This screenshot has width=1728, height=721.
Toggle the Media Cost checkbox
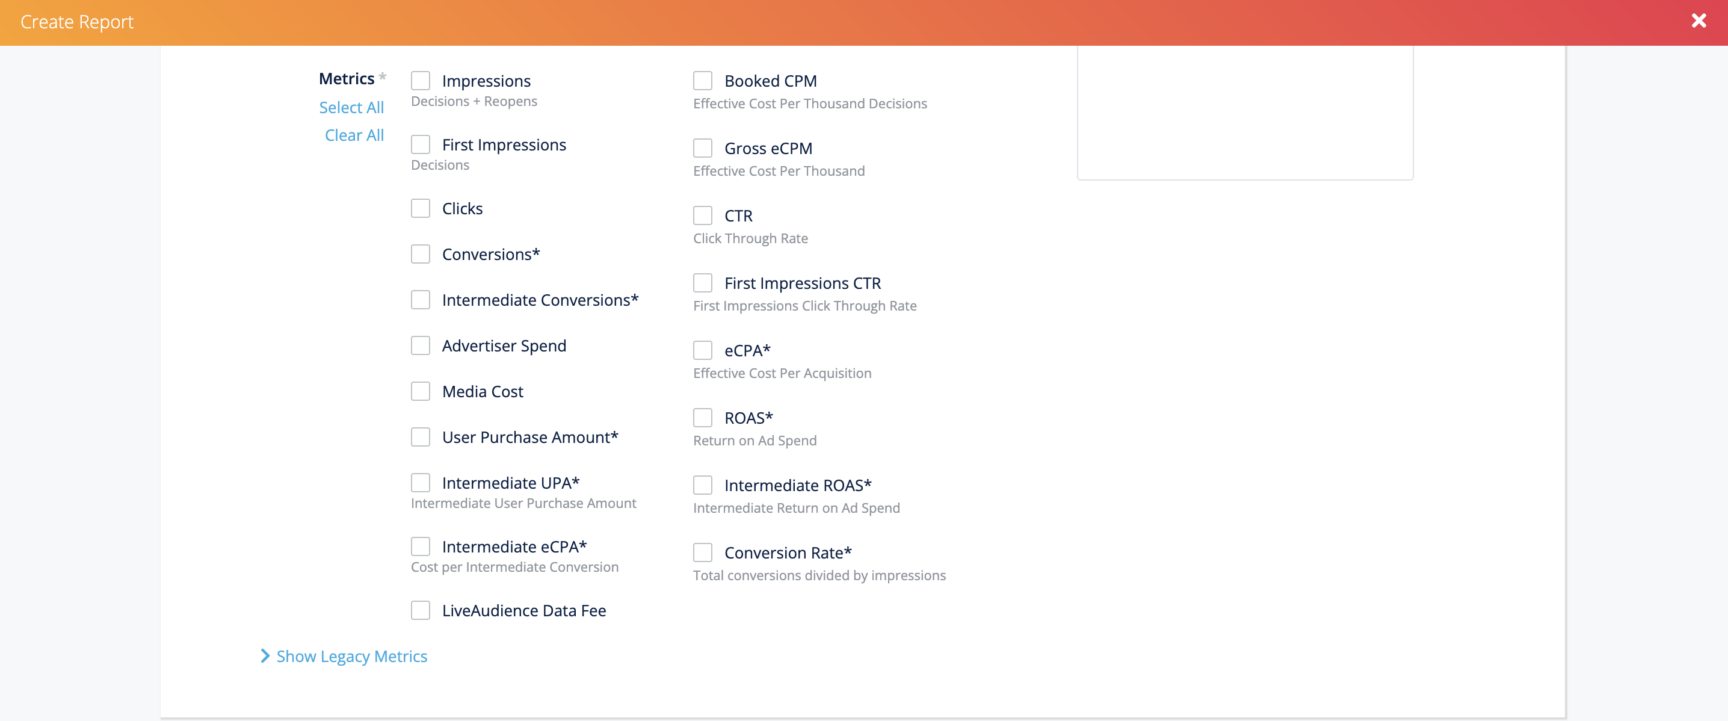tap(421, 392)
